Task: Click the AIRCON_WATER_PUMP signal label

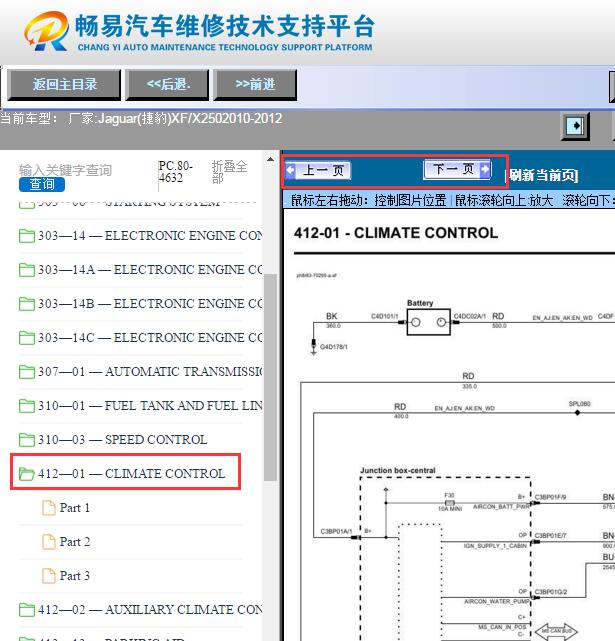Action: tap(497, 601)
